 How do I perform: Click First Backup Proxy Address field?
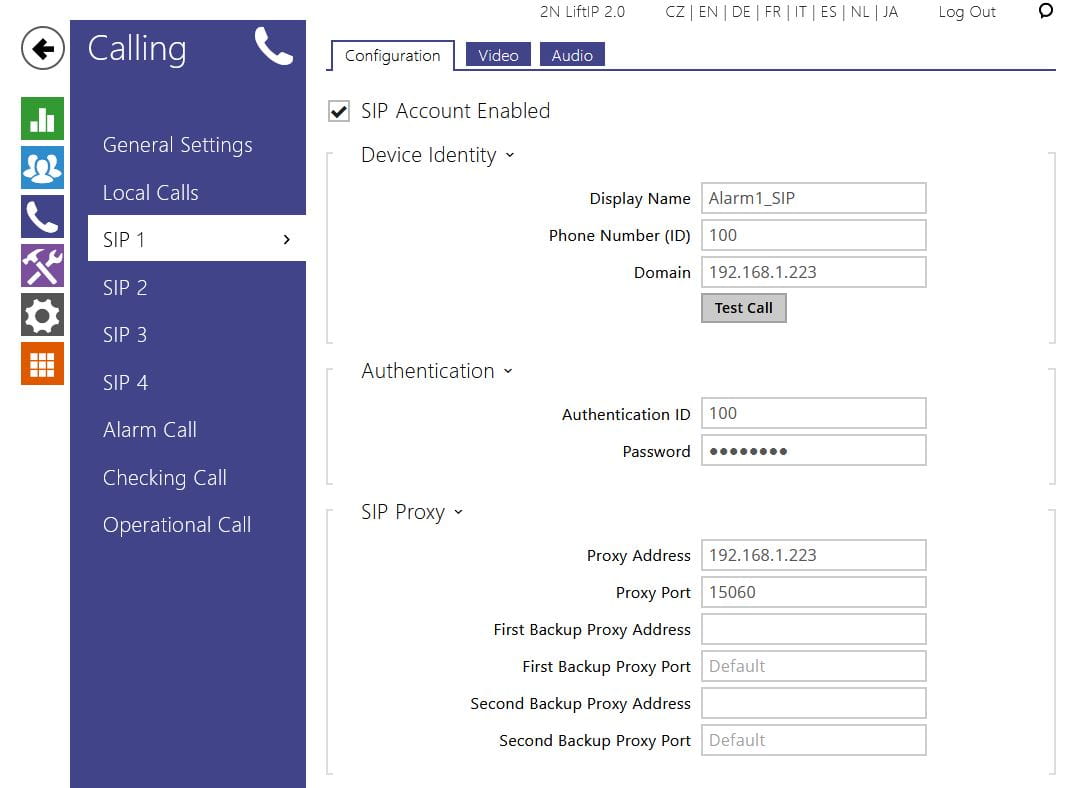813,629
